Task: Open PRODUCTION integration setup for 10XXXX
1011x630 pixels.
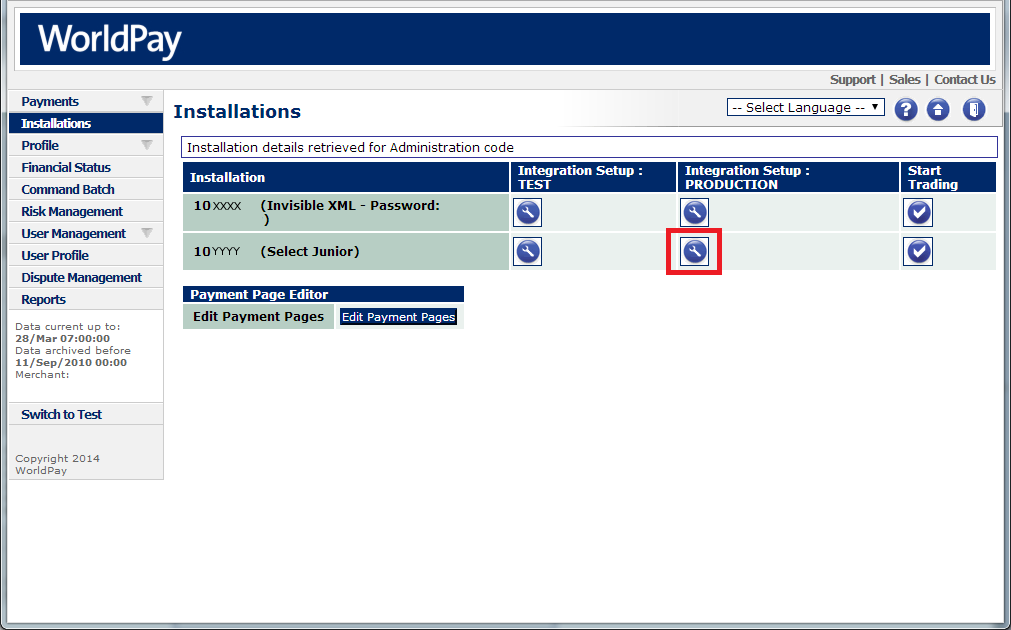Action: point(694,212)
